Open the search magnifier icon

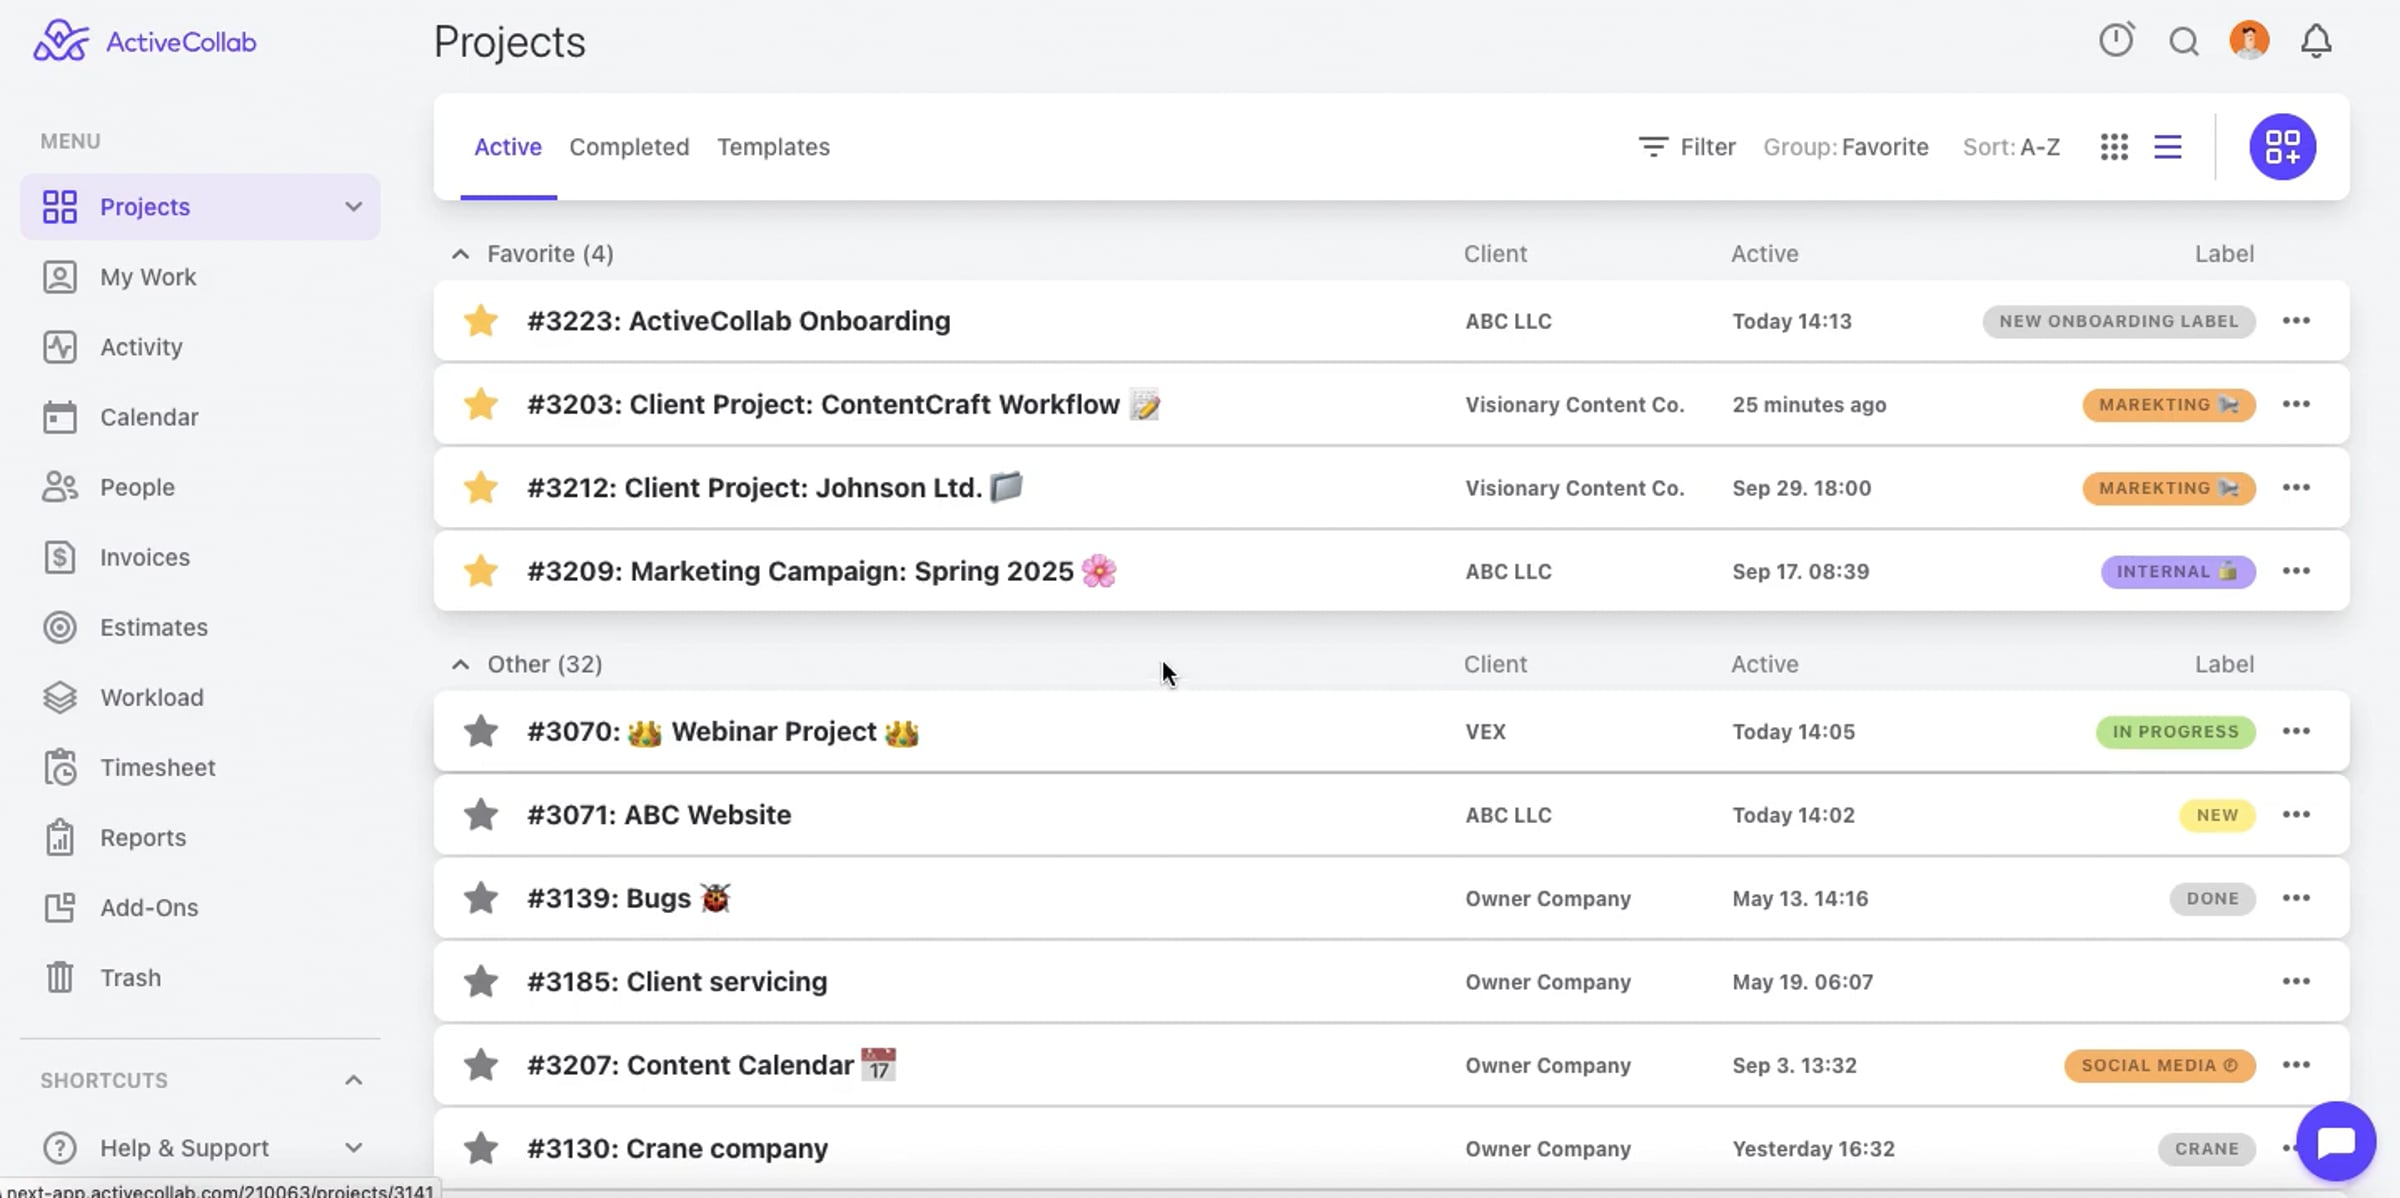pos(2184,41)
